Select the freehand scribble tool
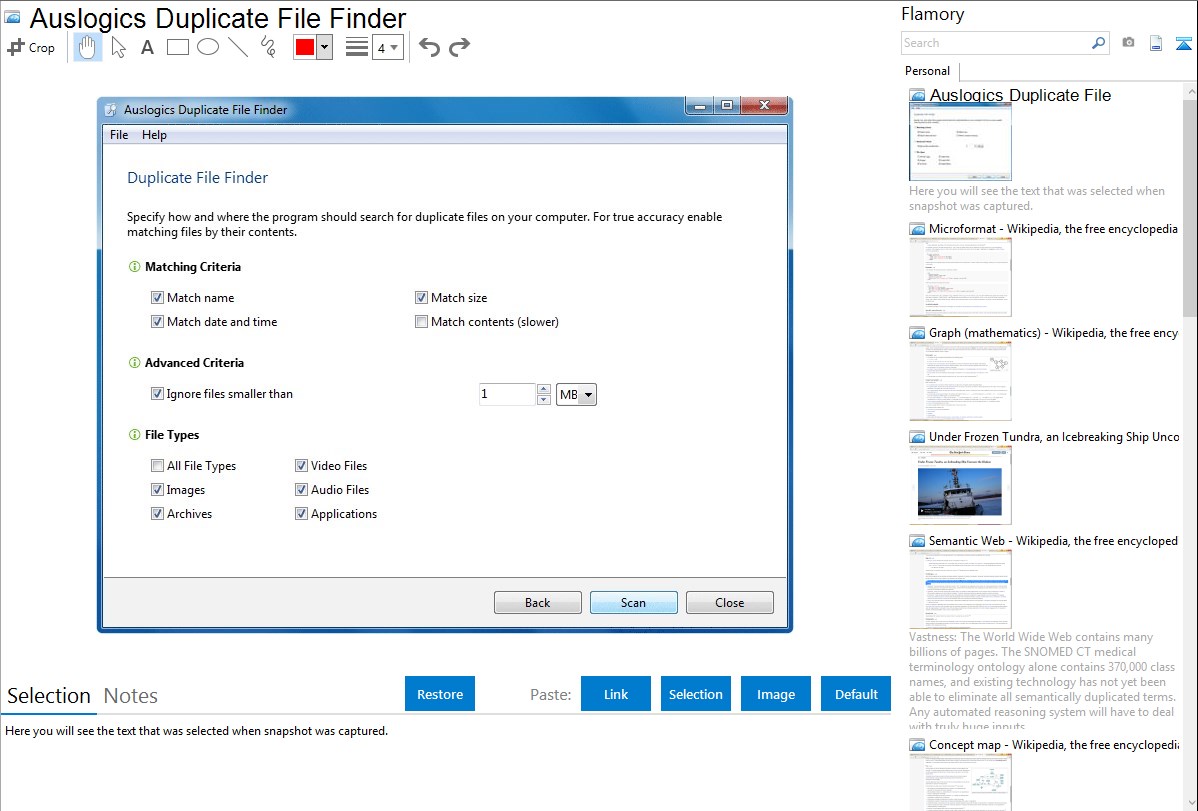 (268, 47)
